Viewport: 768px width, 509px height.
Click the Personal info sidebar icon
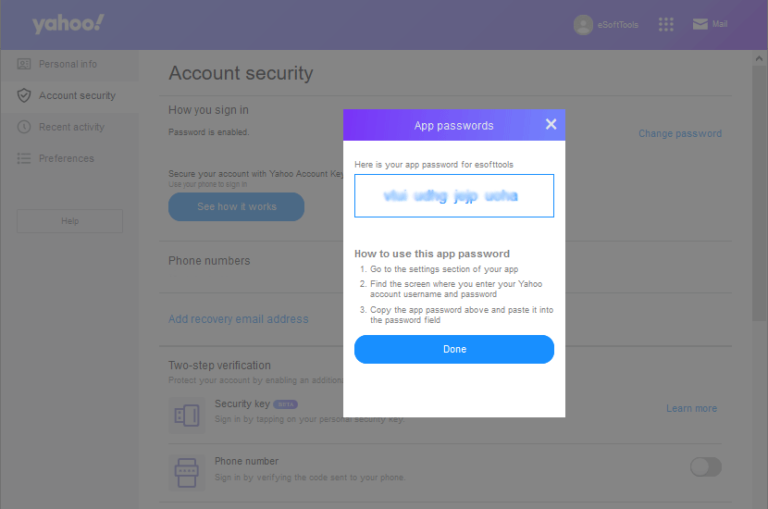24,64
